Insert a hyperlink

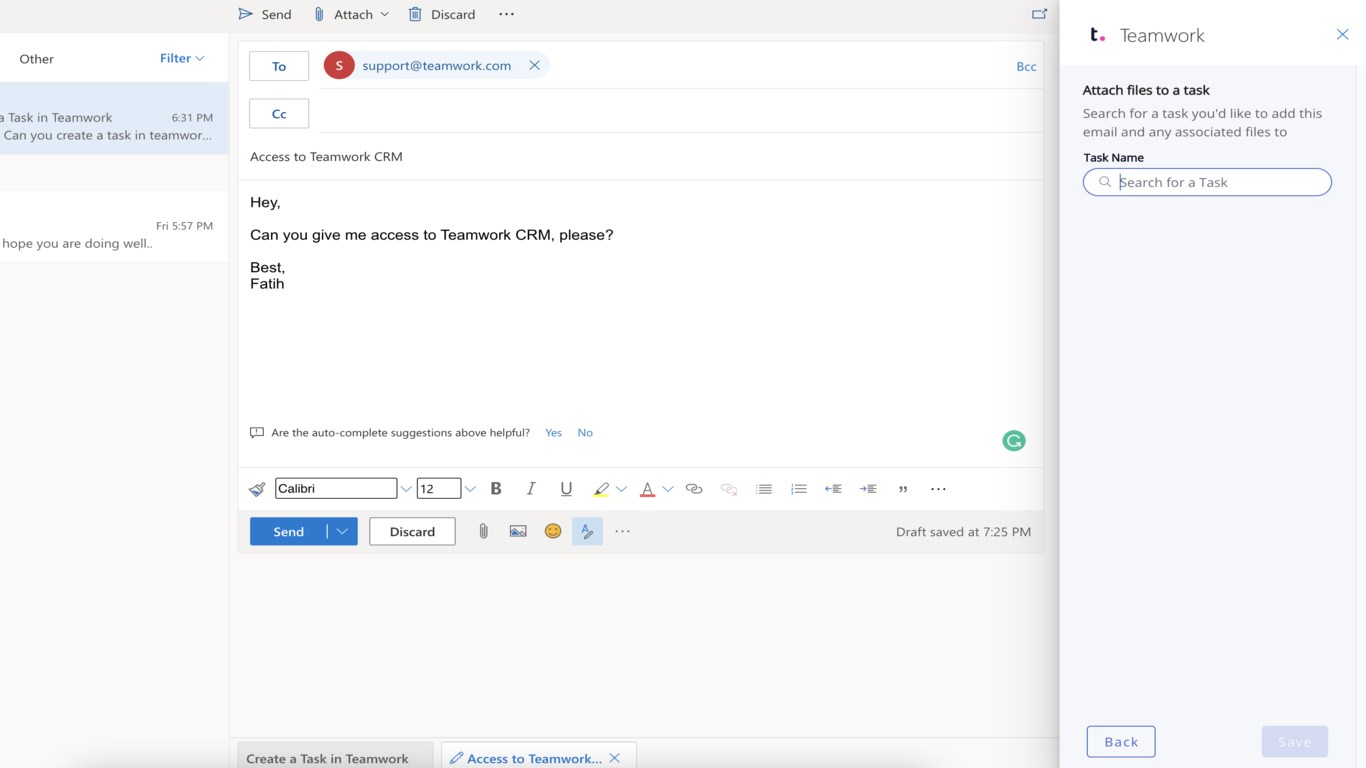click(x=694, y=489)
